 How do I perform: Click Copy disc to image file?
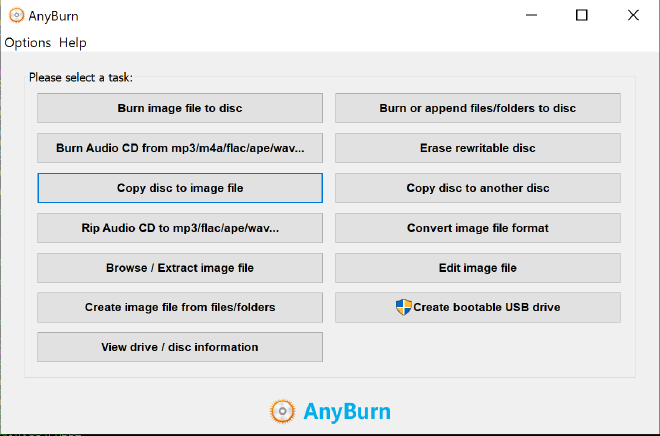(180, 188)
